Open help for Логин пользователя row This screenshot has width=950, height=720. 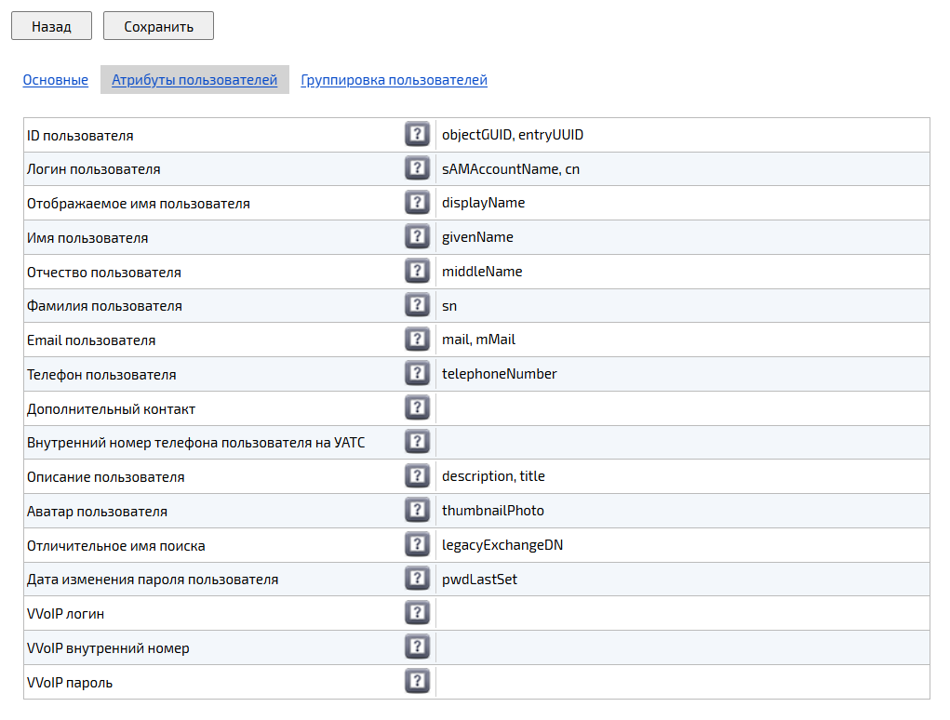click(x=417, y=169)
